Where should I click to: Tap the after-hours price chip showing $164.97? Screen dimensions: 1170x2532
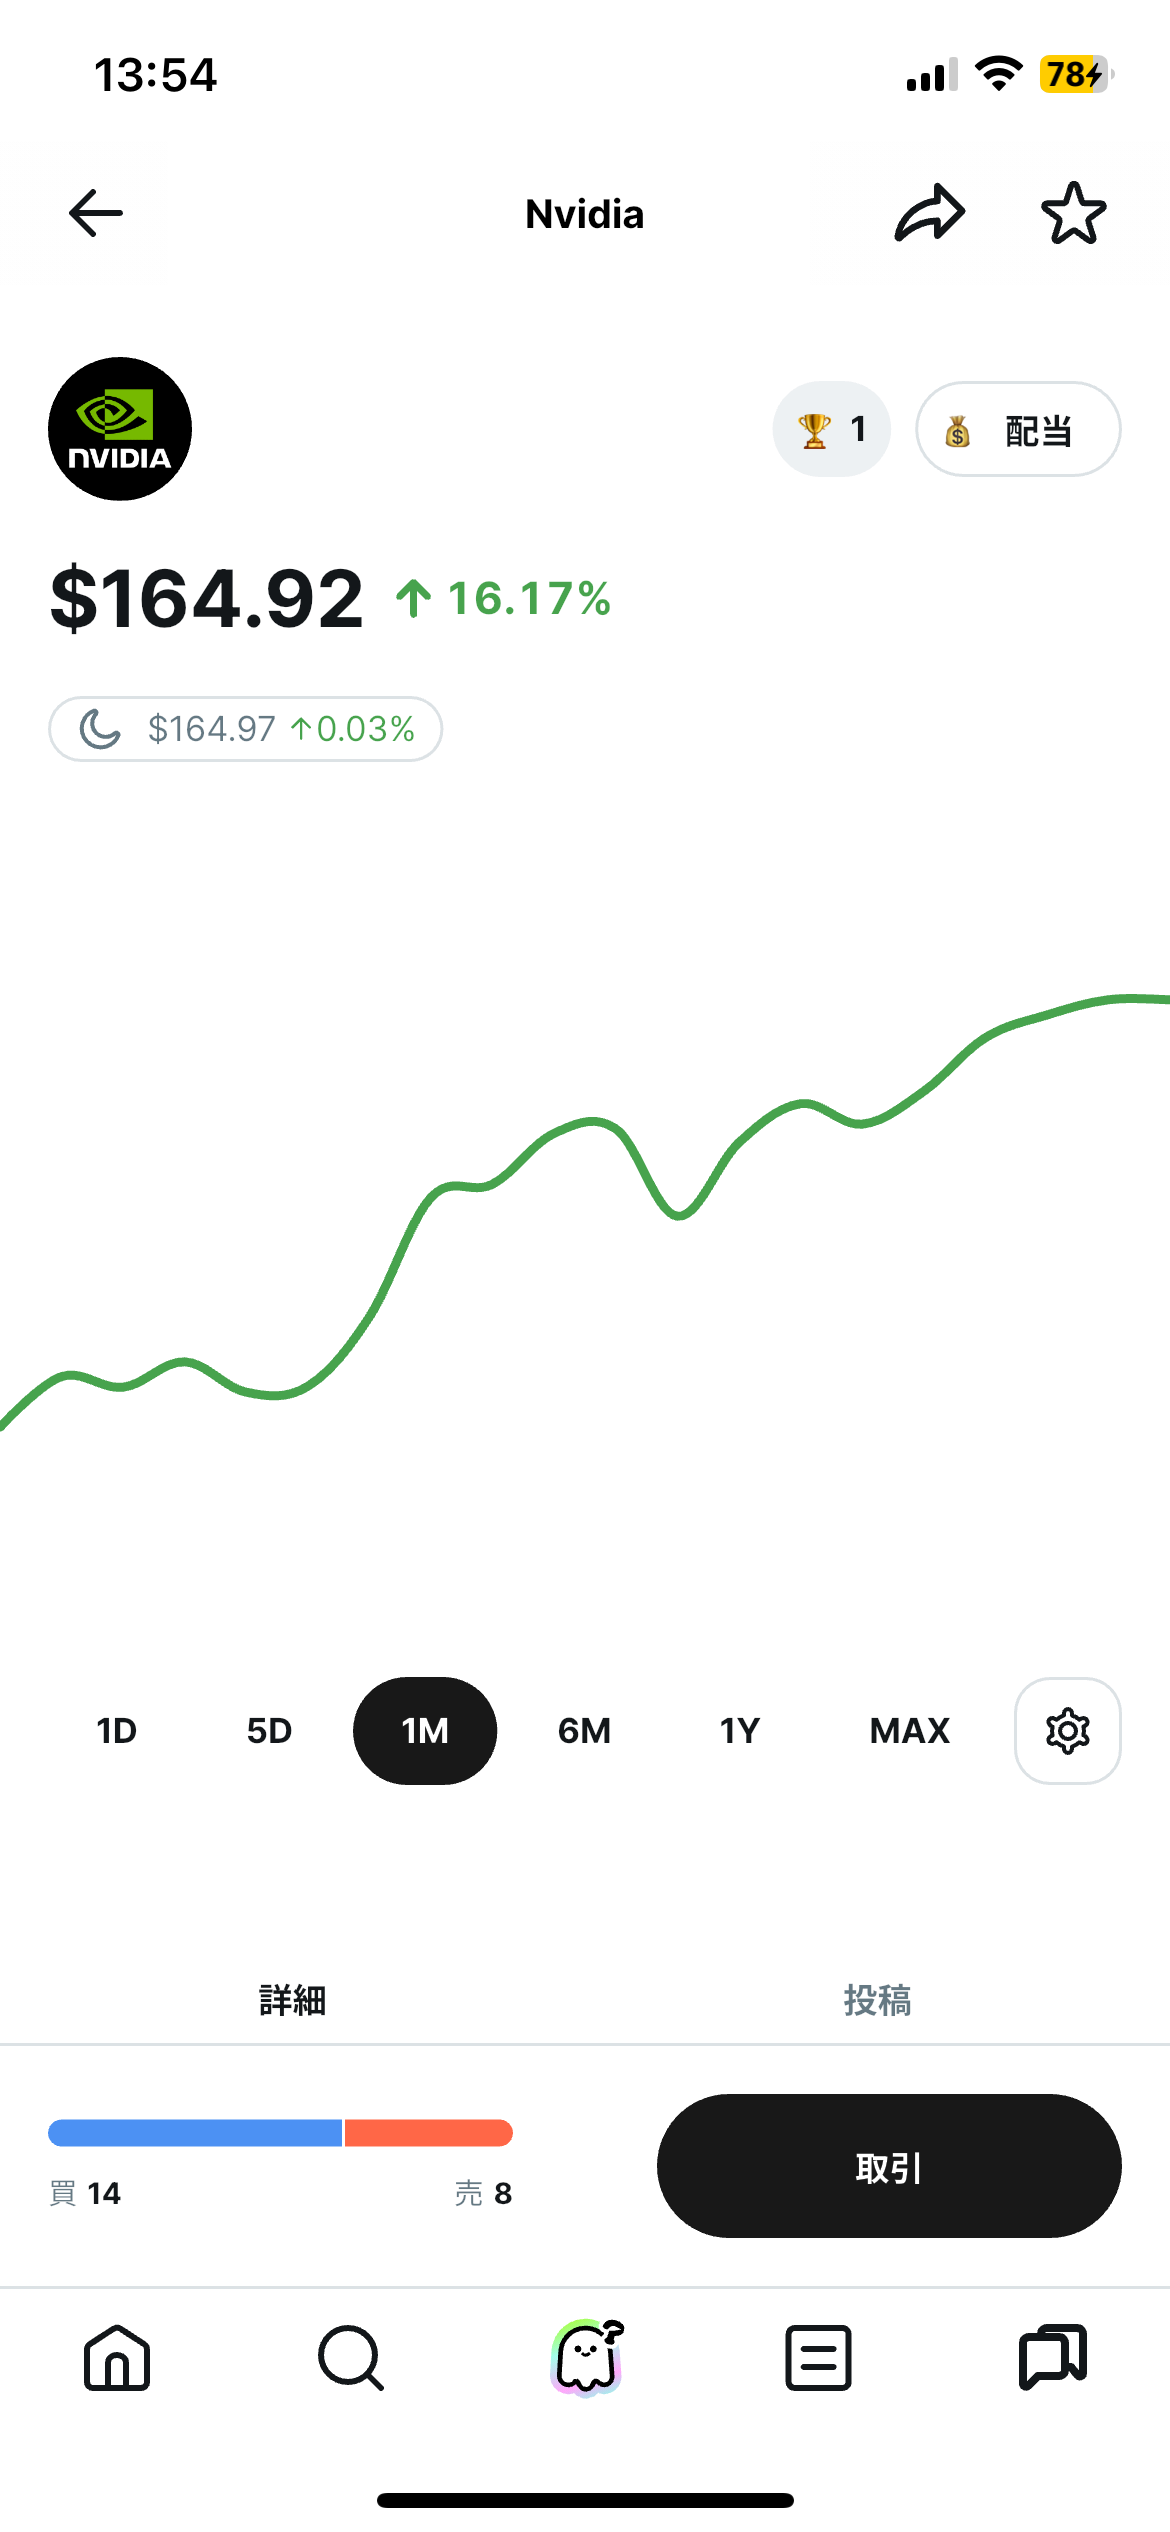(245, 729)
